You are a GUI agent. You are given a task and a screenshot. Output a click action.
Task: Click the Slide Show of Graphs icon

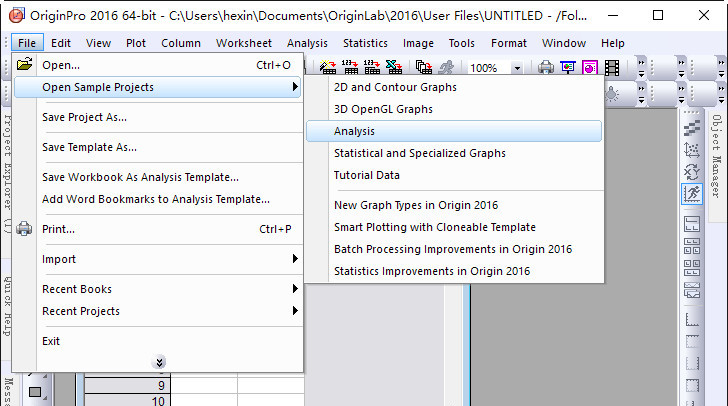coord(568,68)
